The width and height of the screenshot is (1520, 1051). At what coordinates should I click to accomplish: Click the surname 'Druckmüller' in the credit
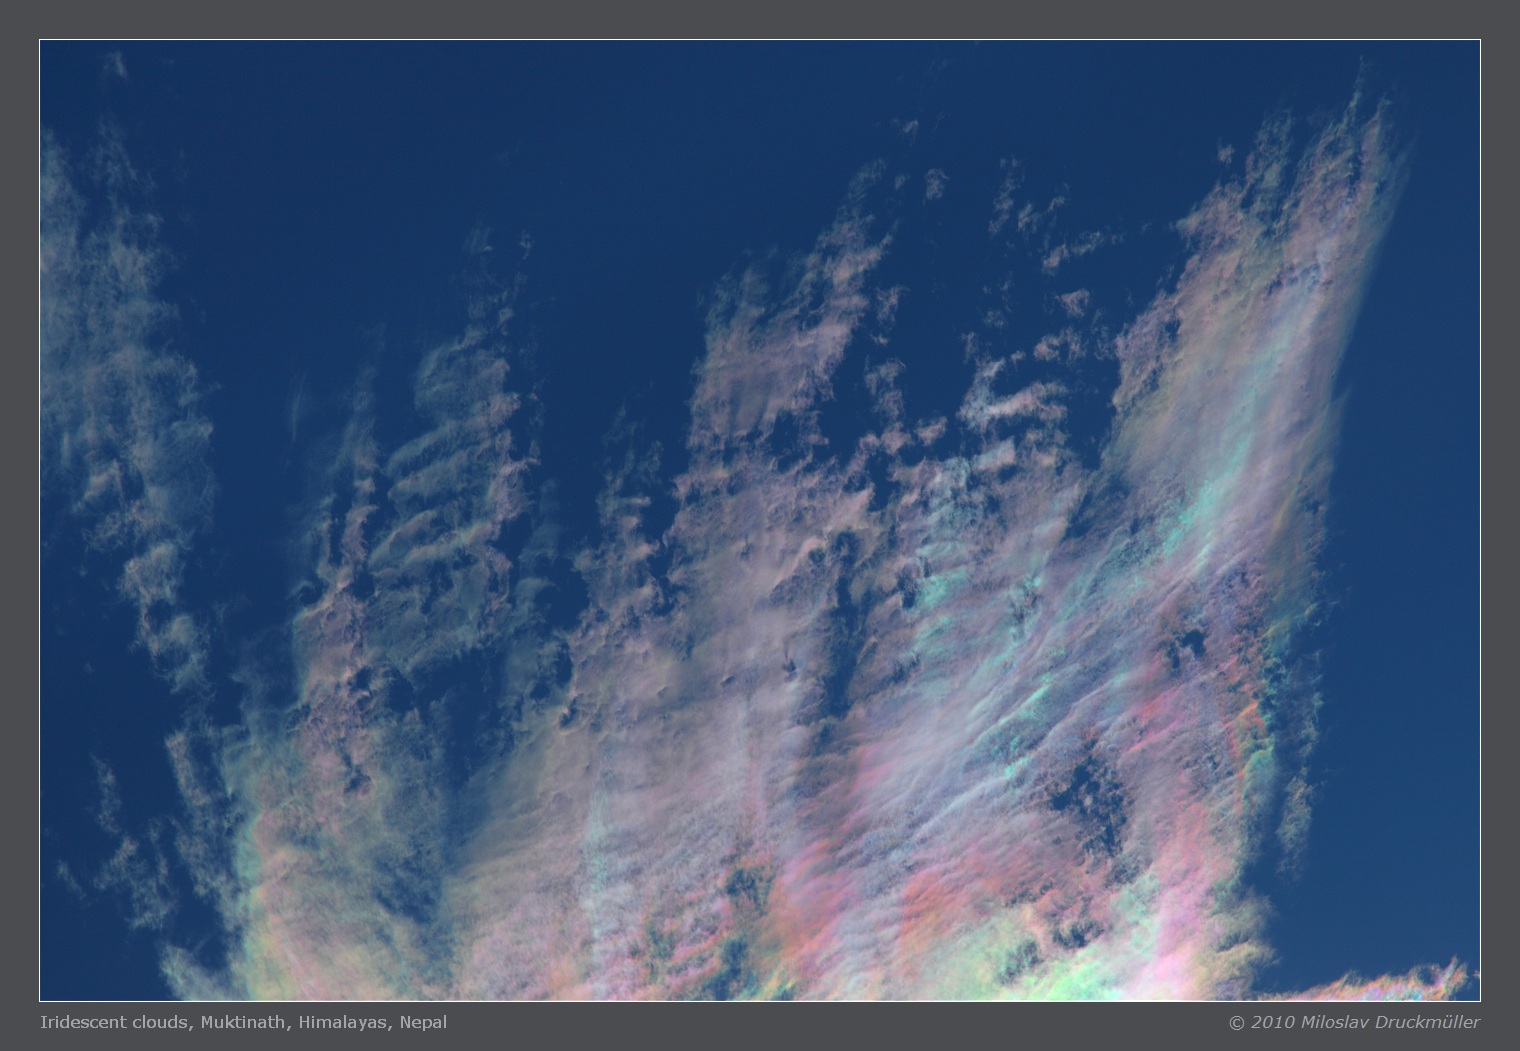point(1426,1022)
